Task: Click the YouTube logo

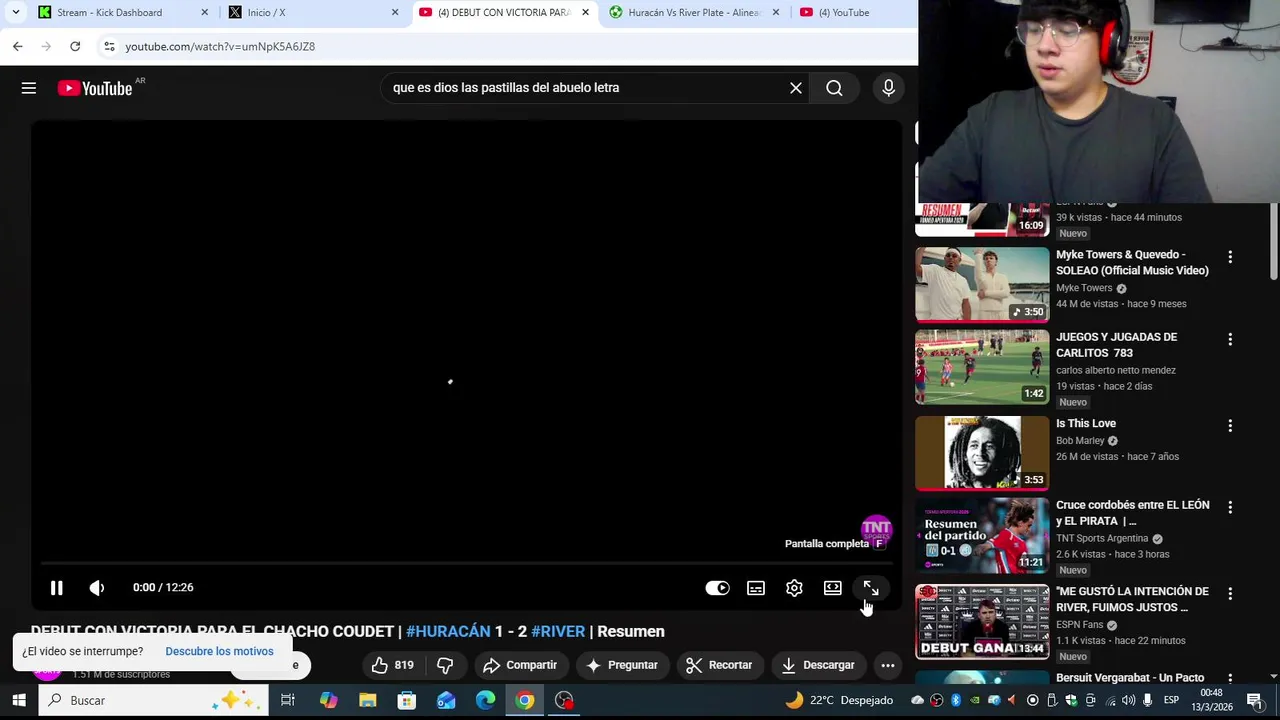Action: tap(95, 88)
